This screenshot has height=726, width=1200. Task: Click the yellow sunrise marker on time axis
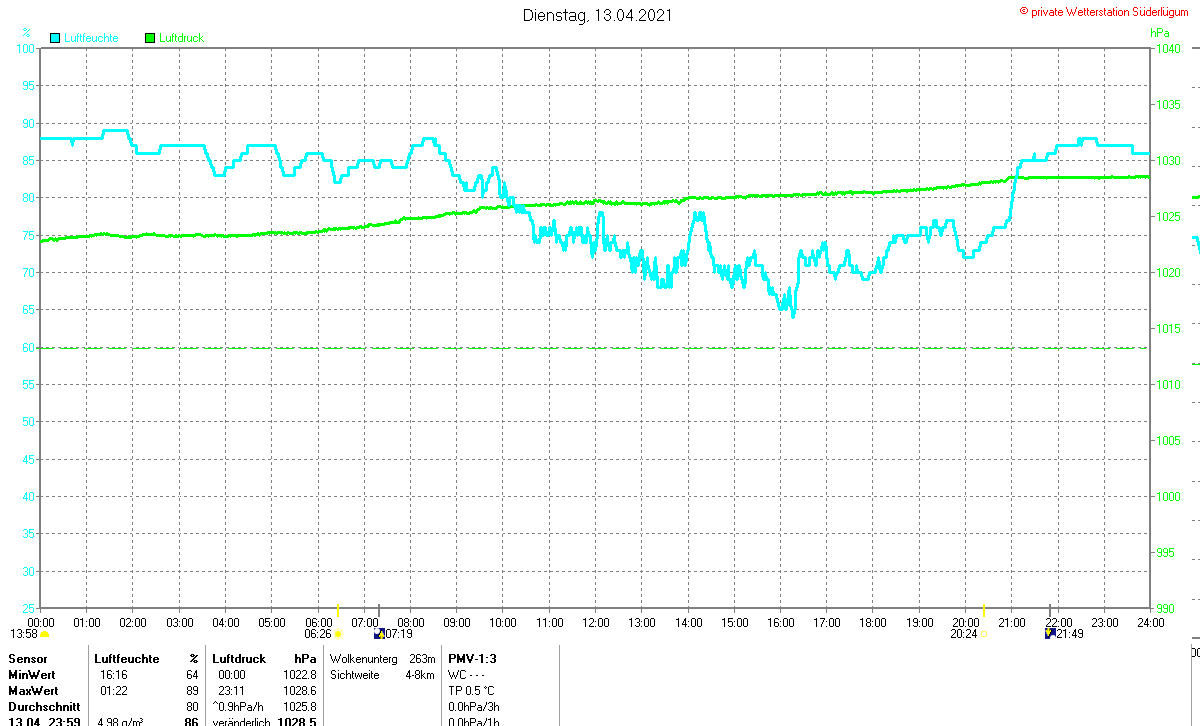tap(338, 609)
